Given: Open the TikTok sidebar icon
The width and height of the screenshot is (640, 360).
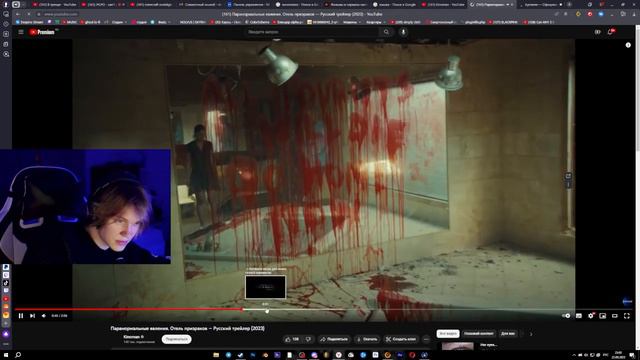Looking at the screenshot, I should click(x=6, y=282).
